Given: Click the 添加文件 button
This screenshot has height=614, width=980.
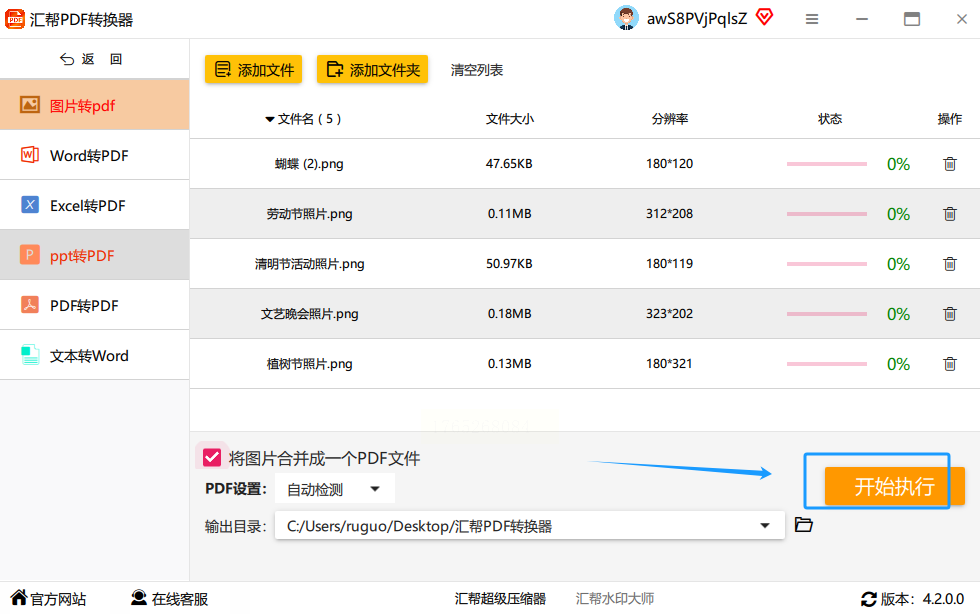Looking at the screenshot, I should pos(253,70).
